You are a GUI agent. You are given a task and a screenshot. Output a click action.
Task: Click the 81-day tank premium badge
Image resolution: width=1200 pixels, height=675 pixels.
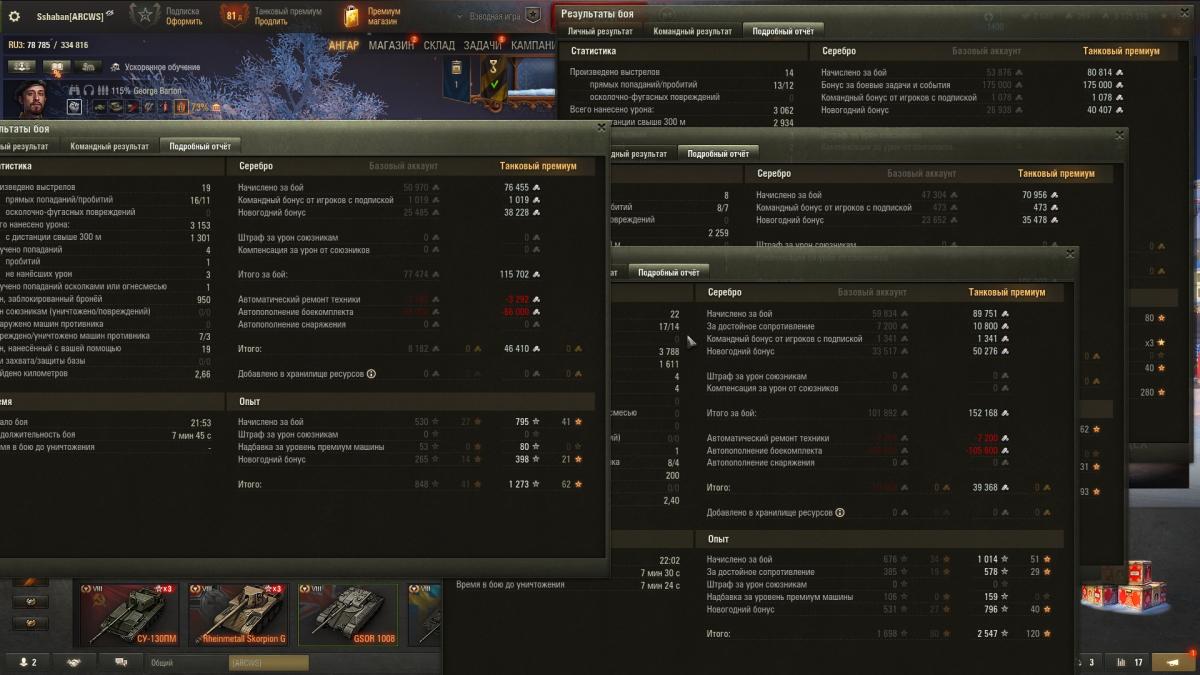(x=234, y=15)
